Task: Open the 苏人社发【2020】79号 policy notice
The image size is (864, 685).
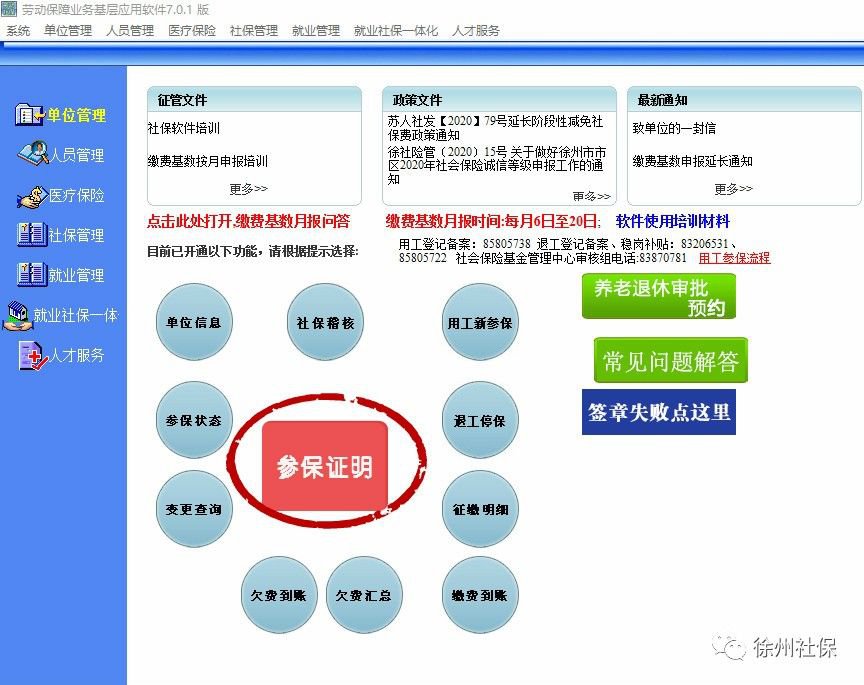Action: (495, 128)
